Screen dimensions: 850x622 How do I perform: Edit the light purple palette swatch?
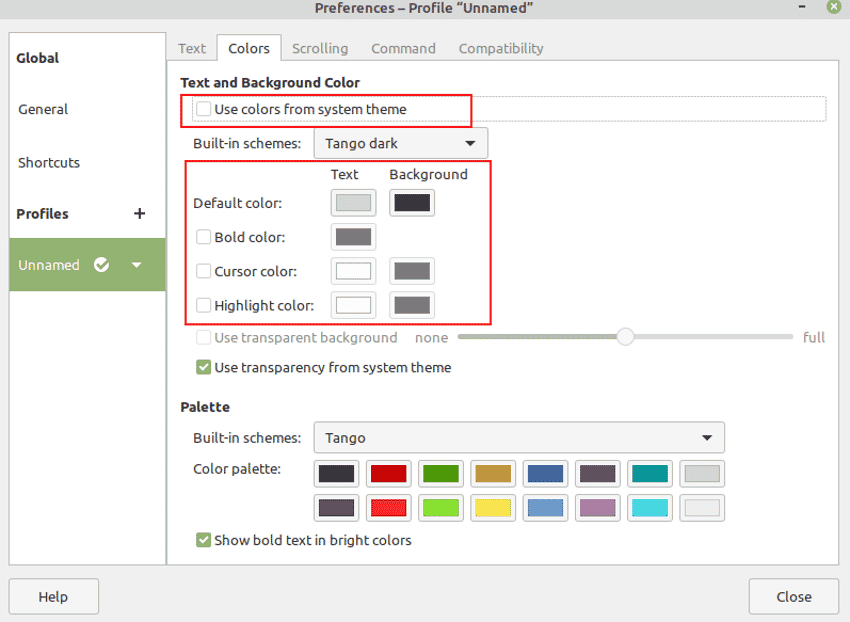pyautogui.click(x=597, y=508)
